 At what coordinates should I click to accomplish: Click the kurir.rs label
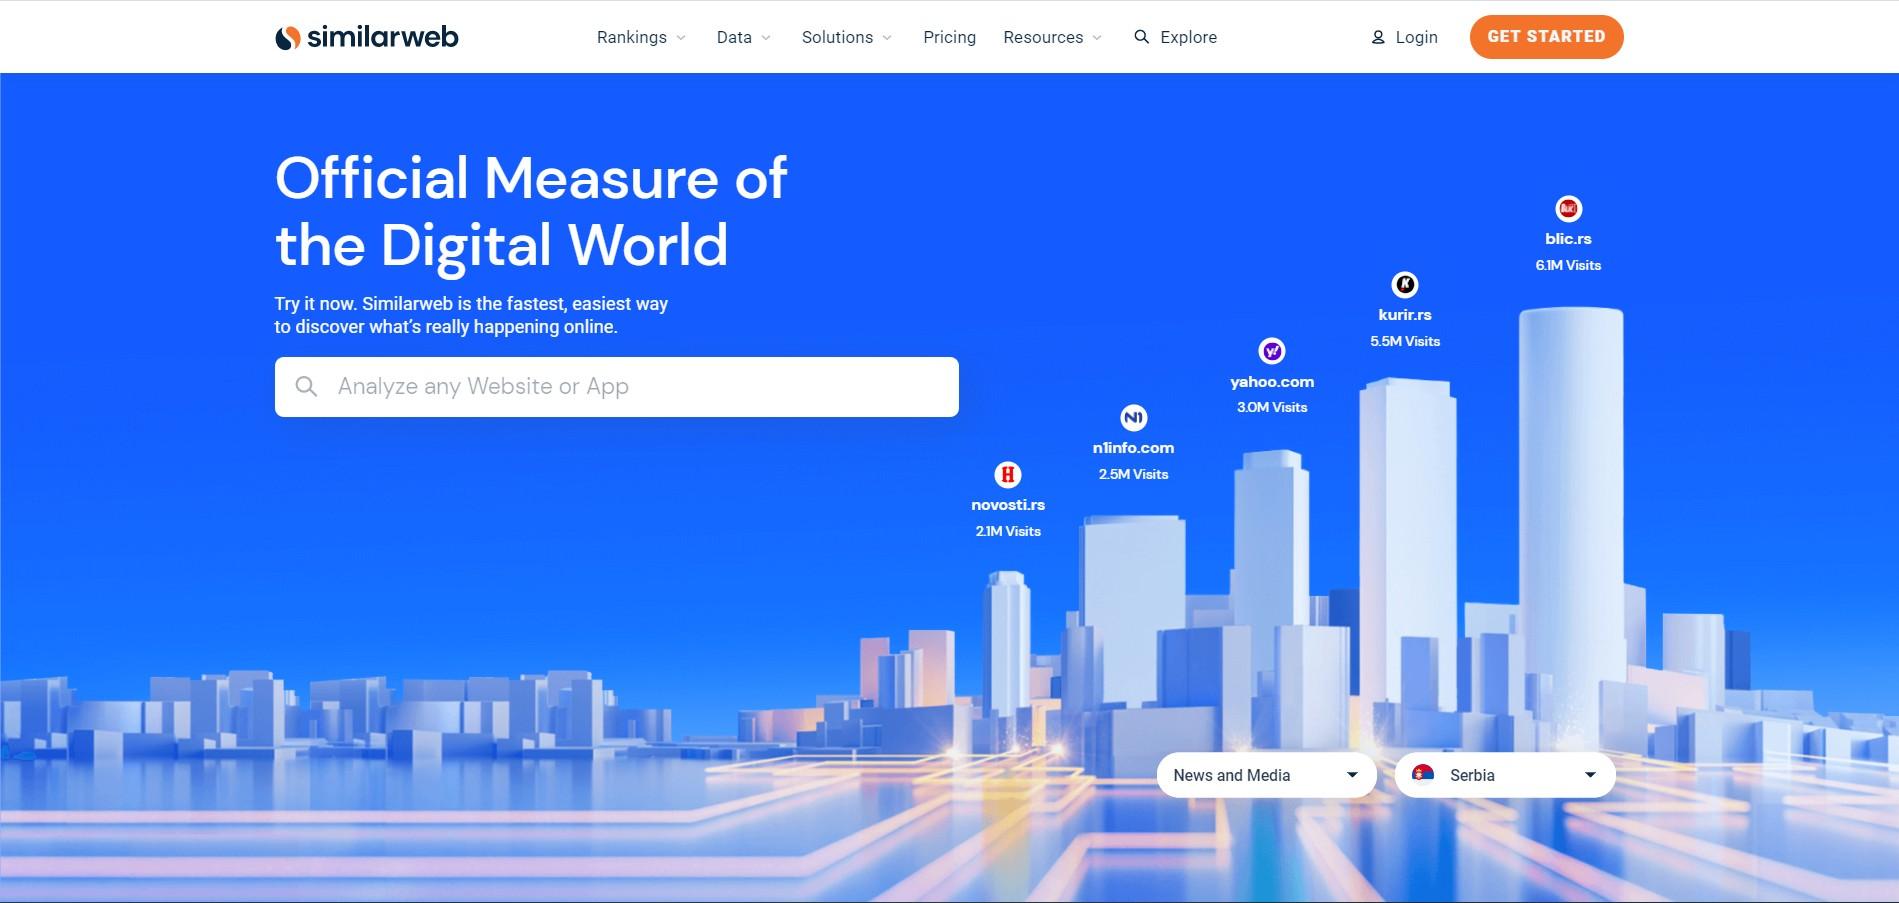[x=1405, y=315]
